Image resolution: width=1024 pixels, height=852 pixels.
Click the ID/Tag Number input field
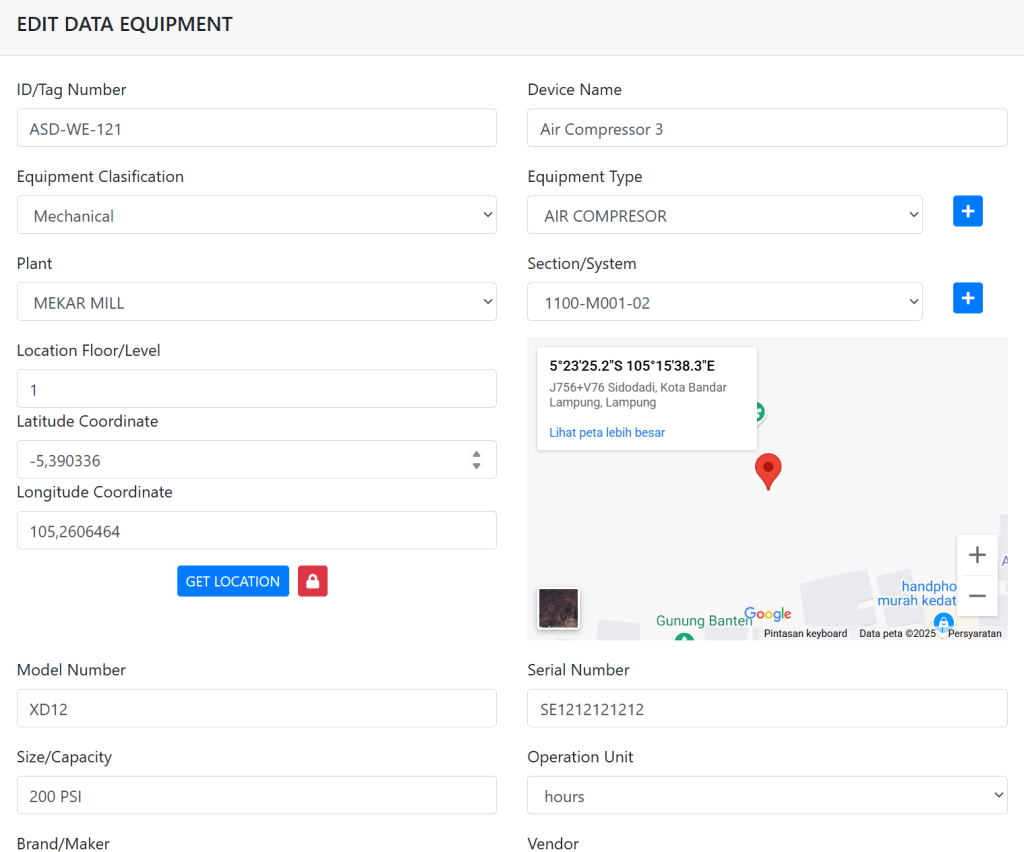[x=256, y=128]
